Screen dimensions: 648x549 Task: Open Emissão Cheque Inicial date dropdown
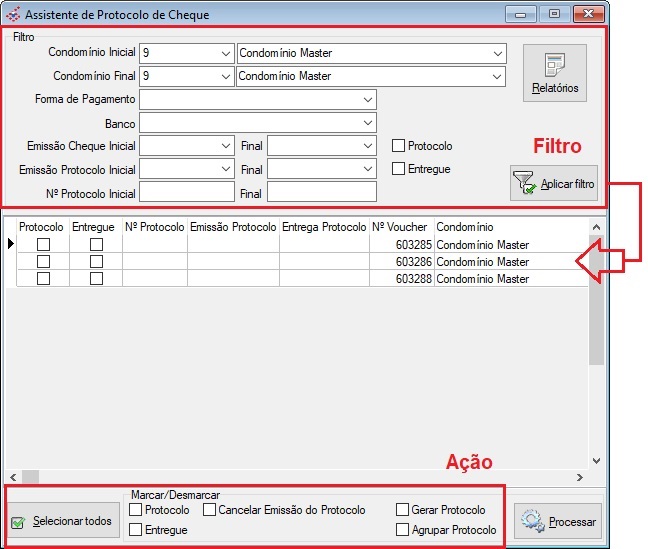click(225, 146)
